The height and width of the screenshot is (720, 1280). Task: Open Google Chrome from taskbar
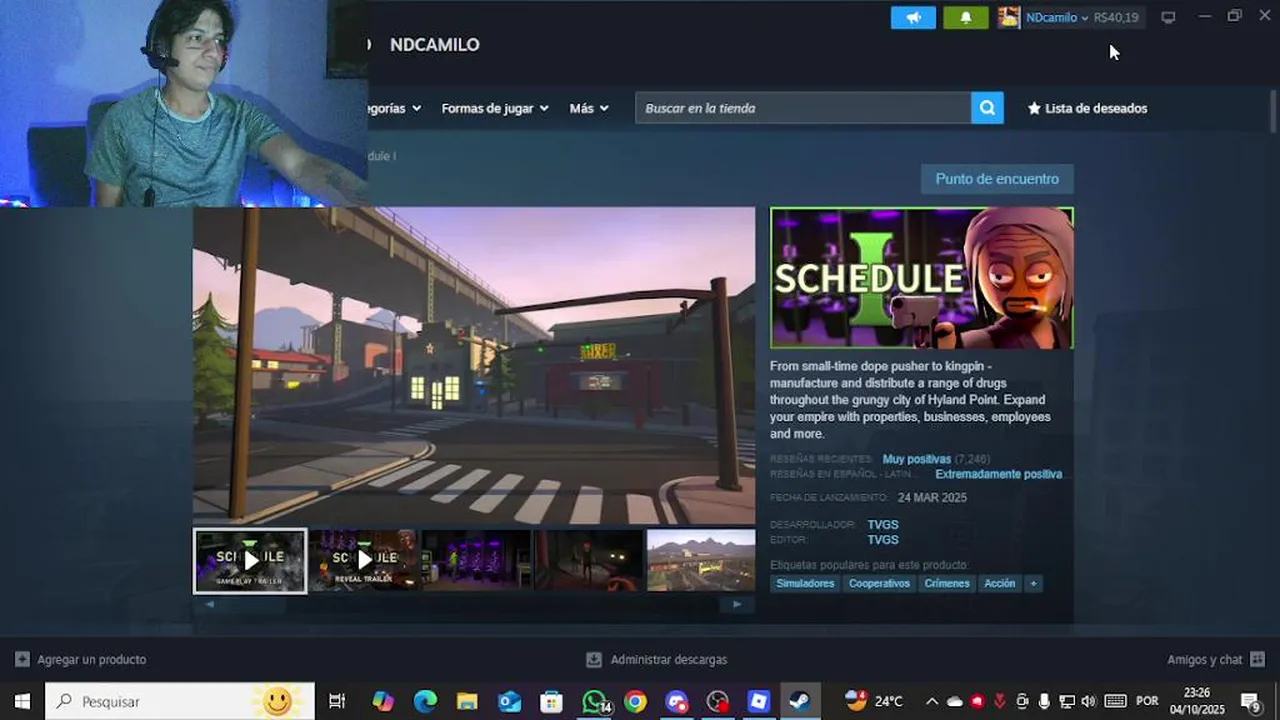tap(635, 701)
